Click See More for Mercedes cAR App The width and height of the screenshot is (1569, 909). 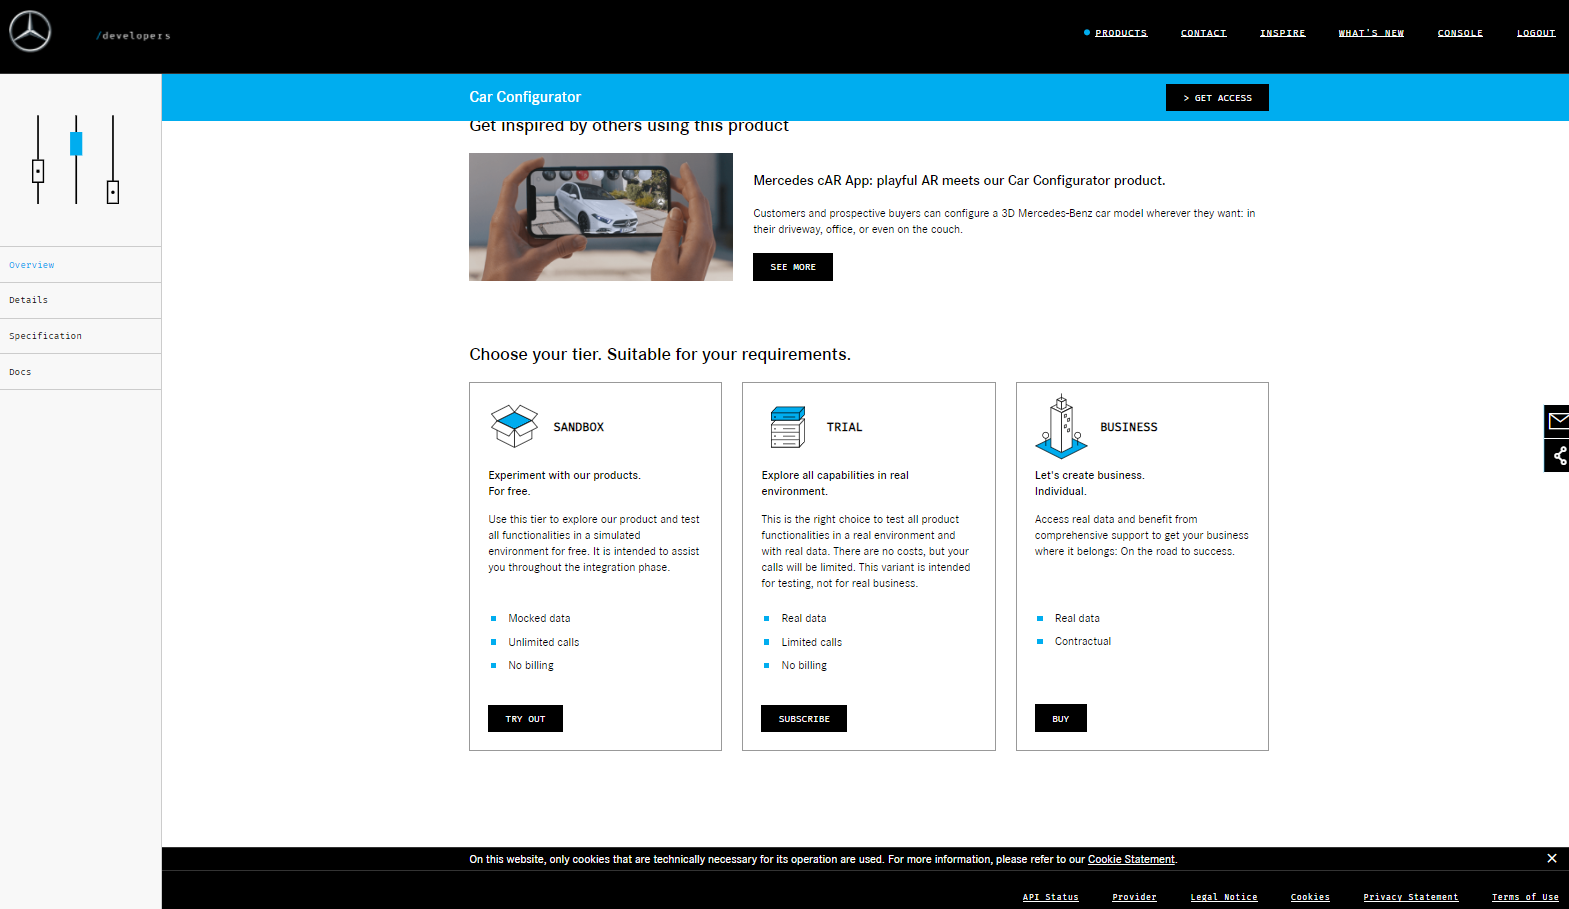coord(792,267)
